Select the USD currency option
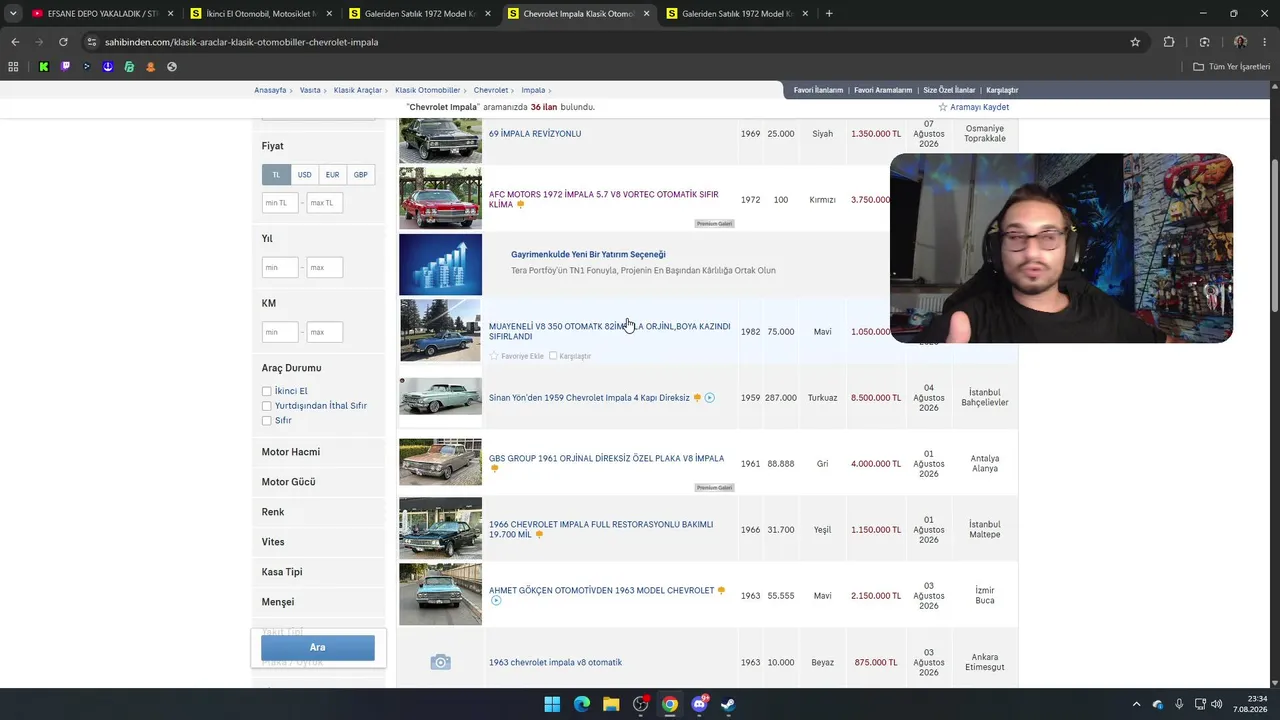Image resolution: width=1280 pixels, height=720 pixels. [304, 175]
